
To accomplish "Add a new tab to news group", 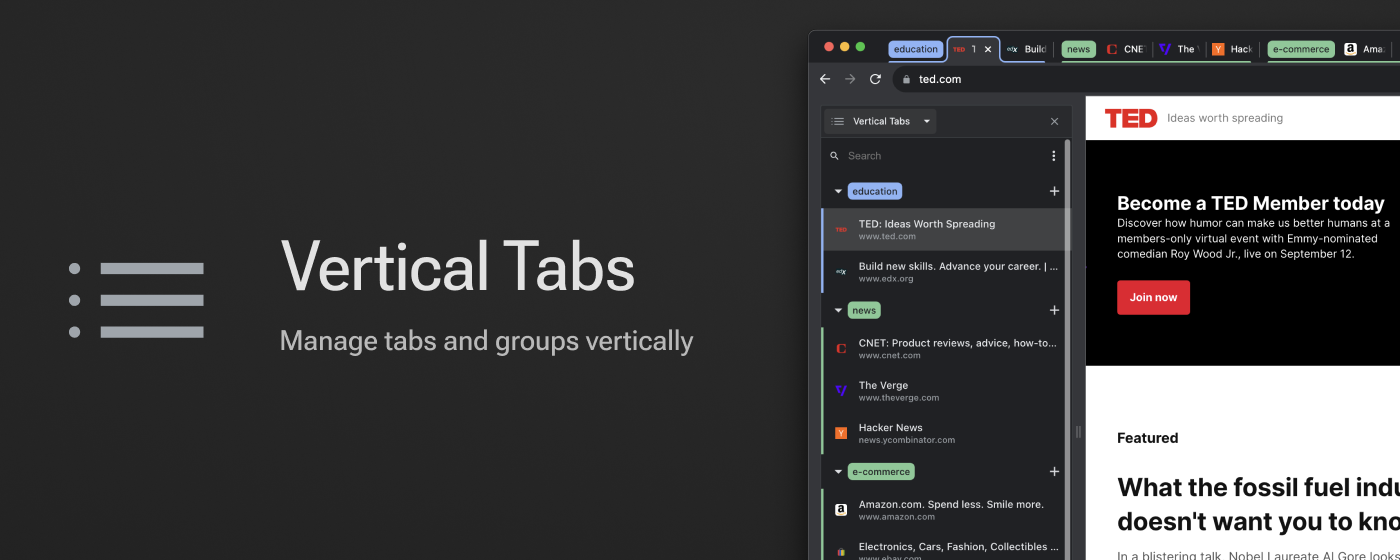I will 1054,310.
